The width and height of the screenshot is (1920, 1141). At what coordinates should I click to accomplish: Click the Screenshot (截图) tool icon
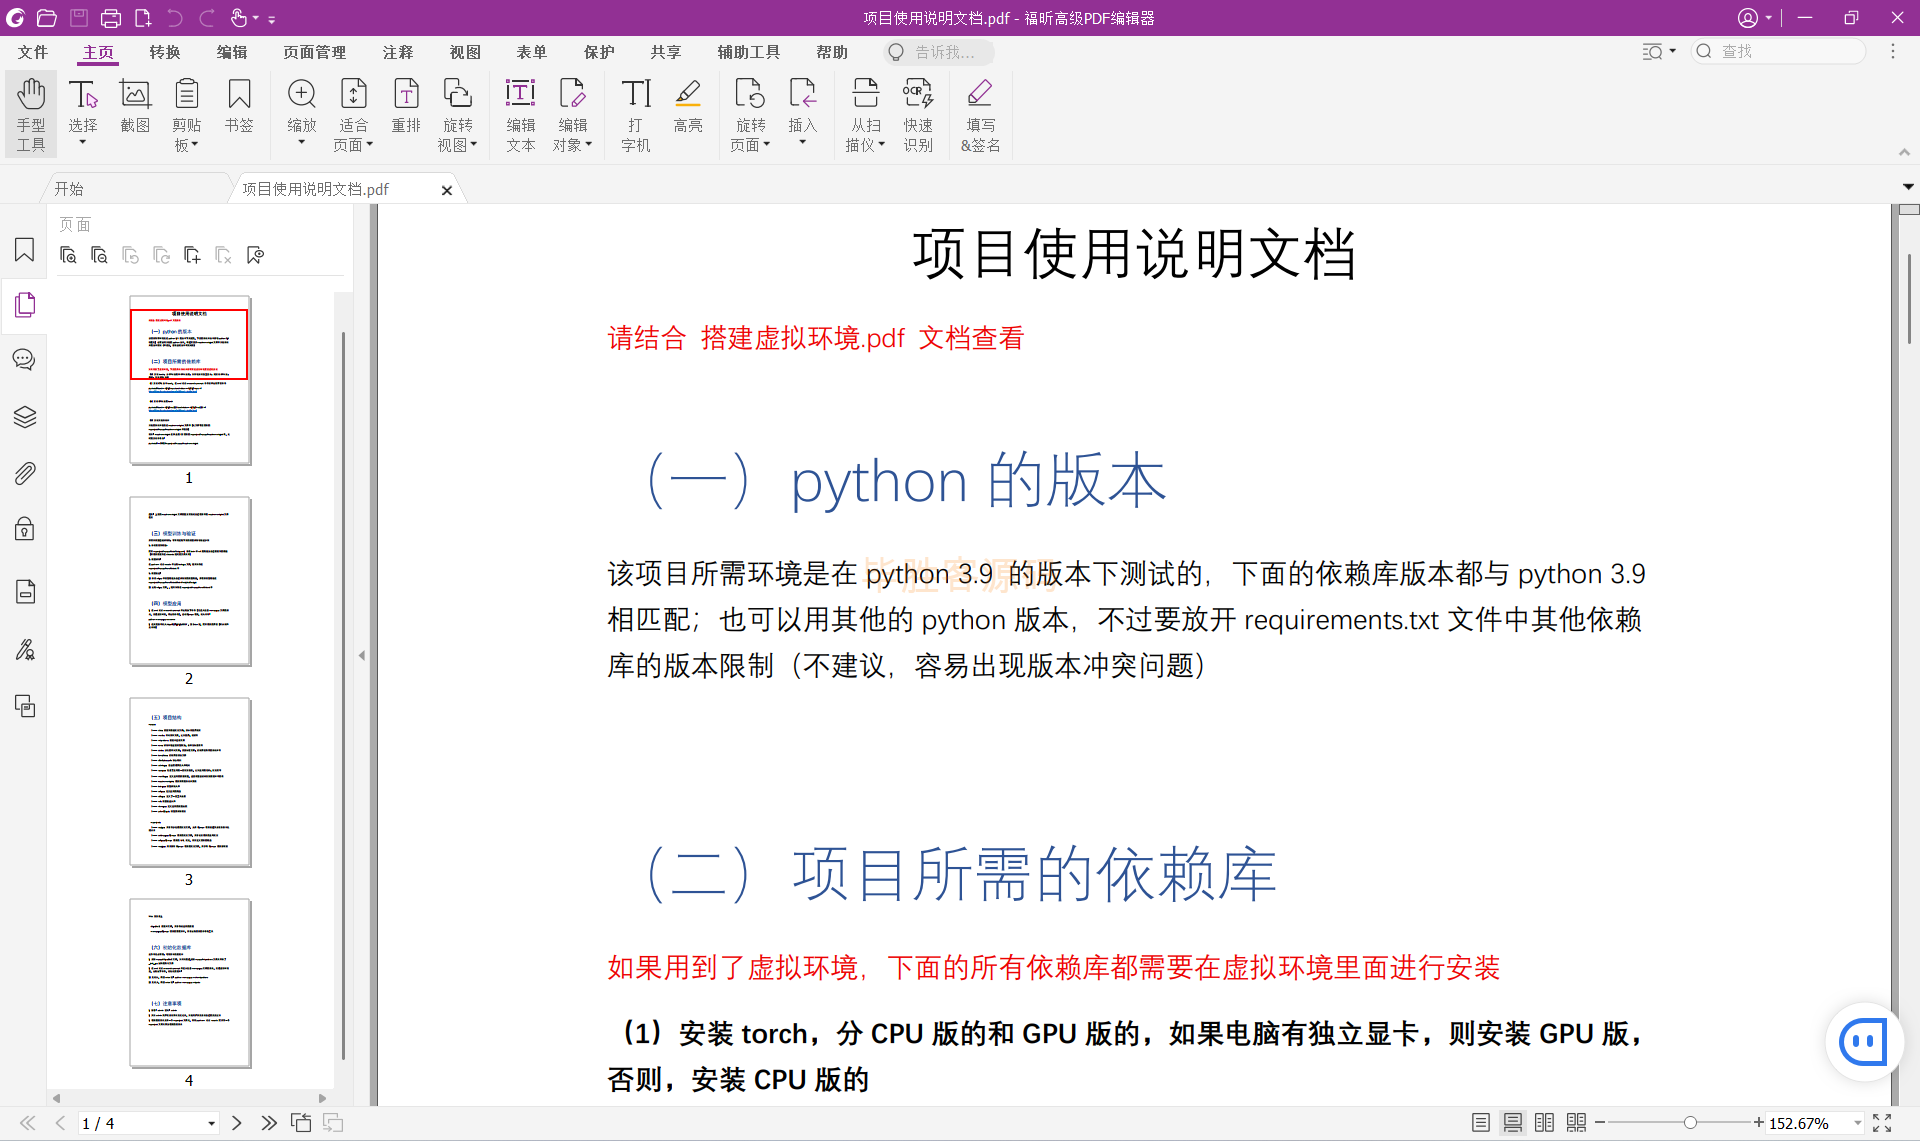[x=135, y=105]
